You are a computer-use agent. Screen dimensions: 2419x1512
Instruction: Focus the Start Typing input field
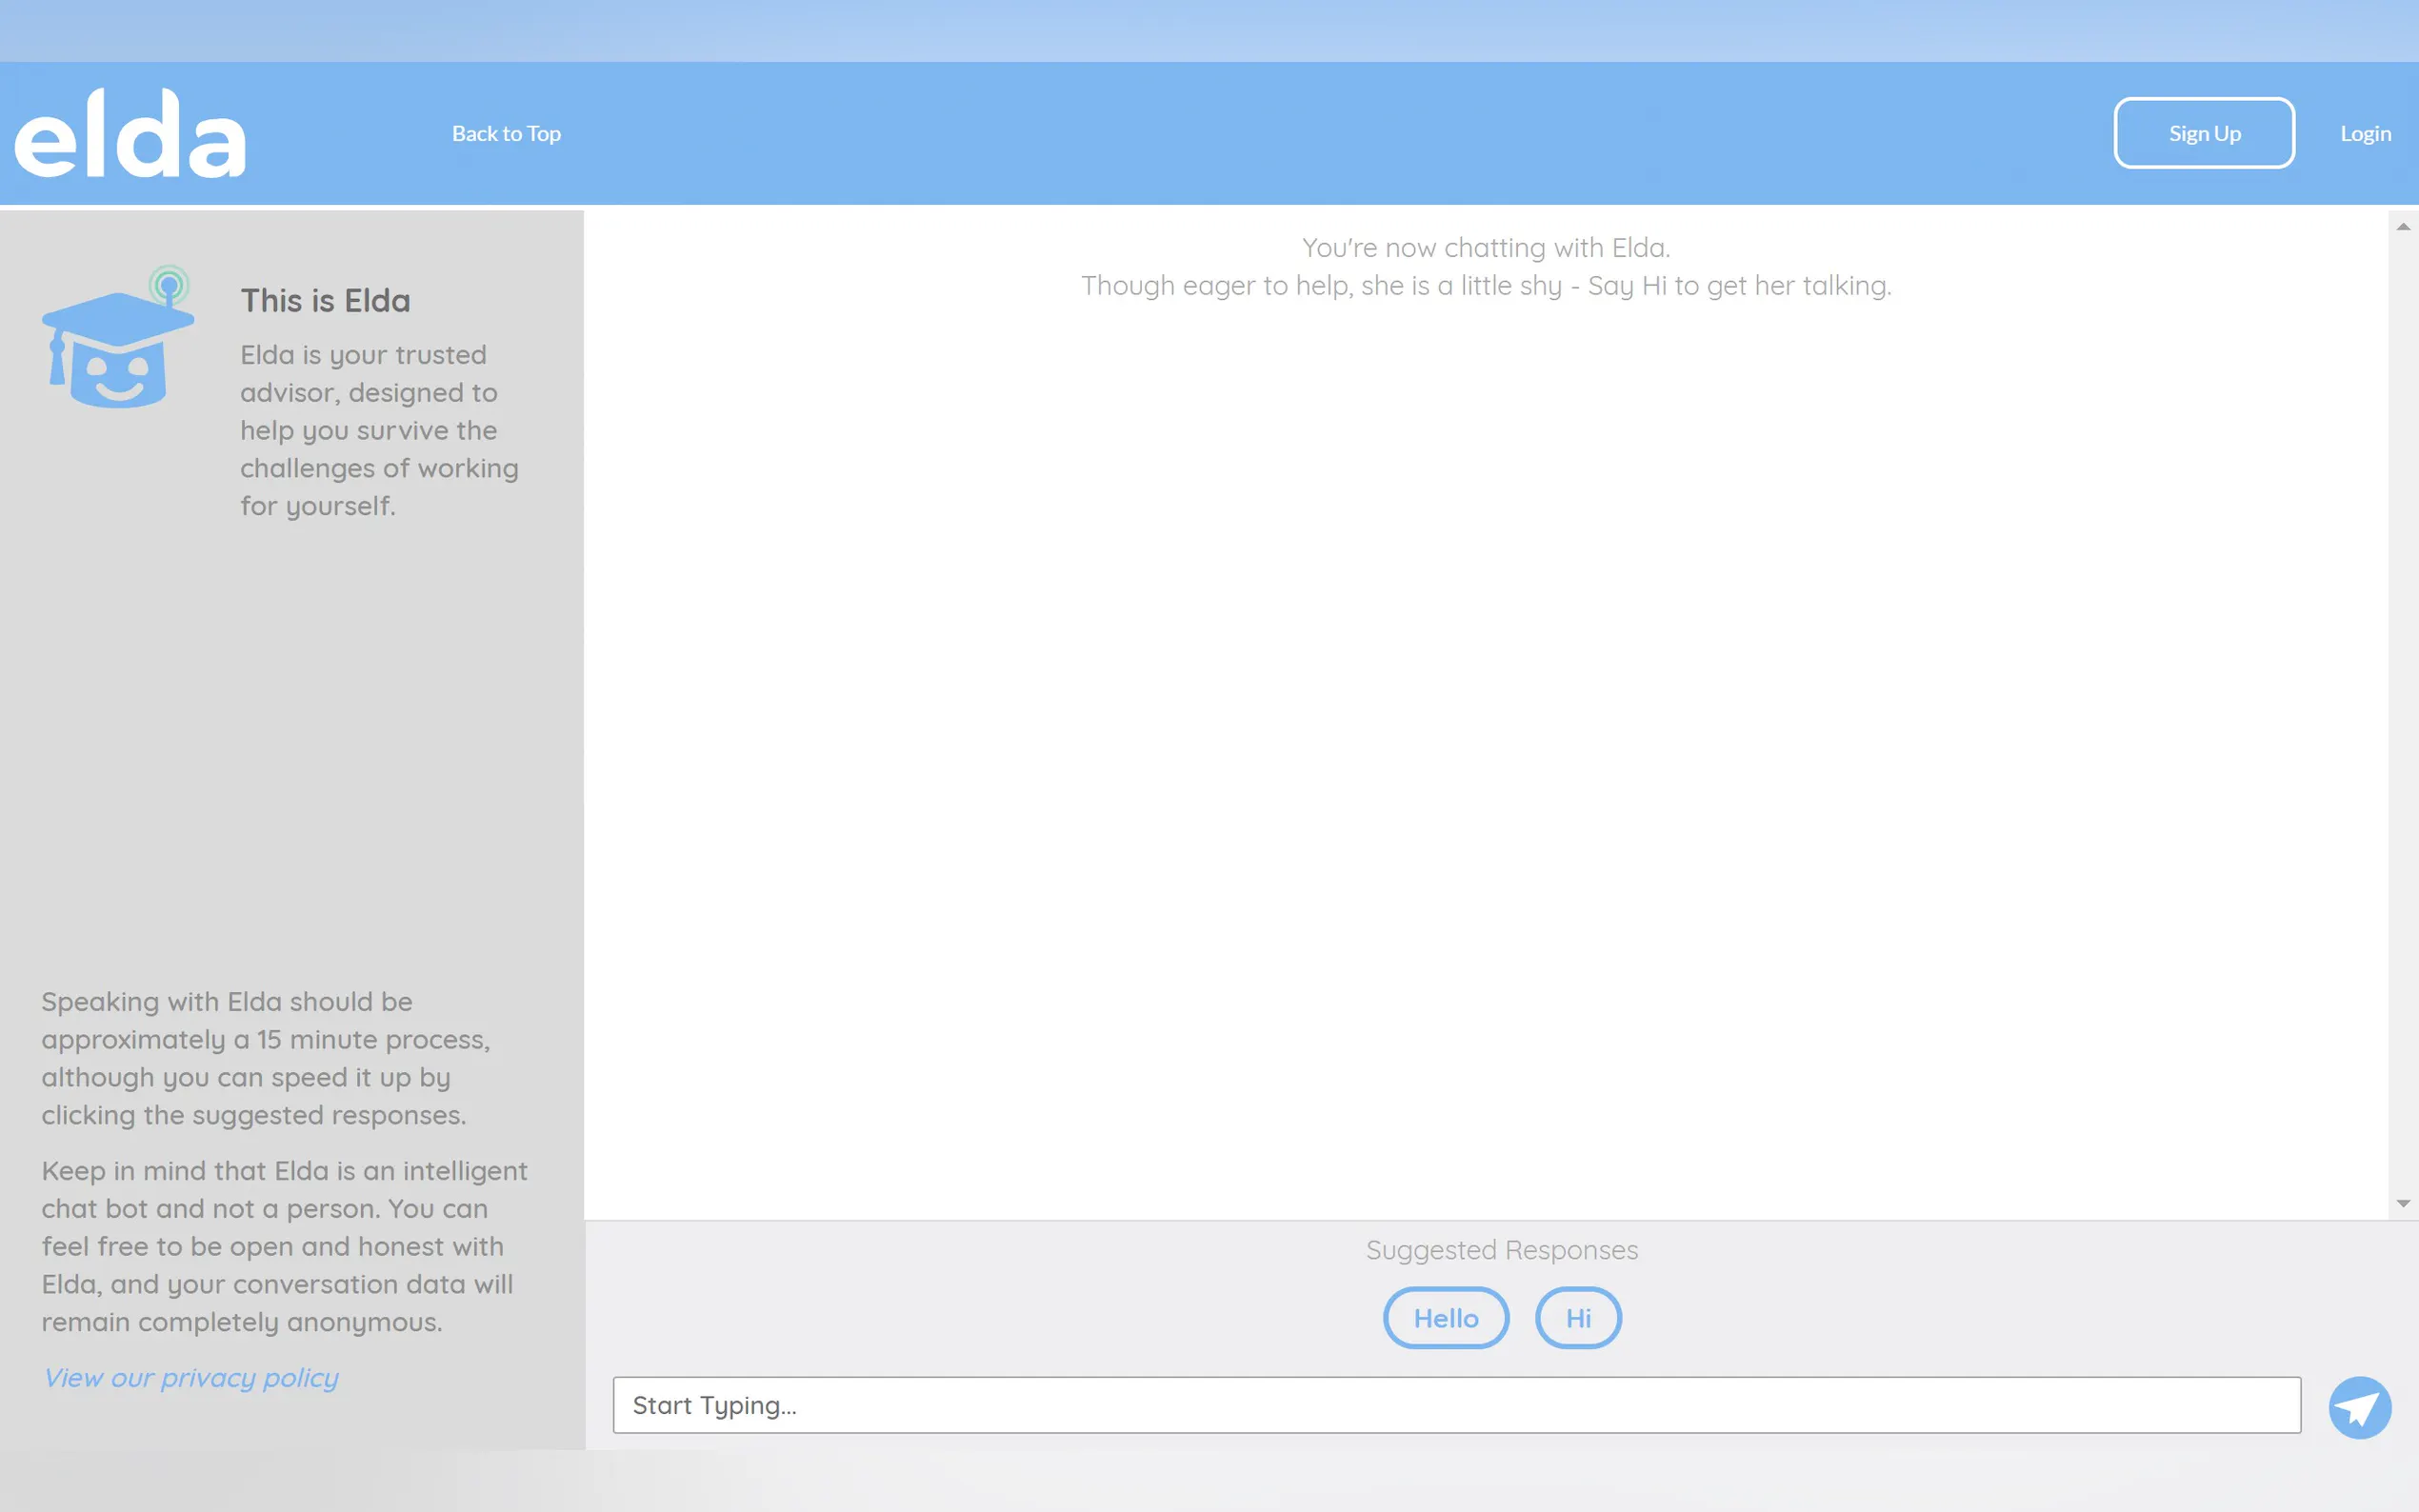[x=1456, y=1405]
